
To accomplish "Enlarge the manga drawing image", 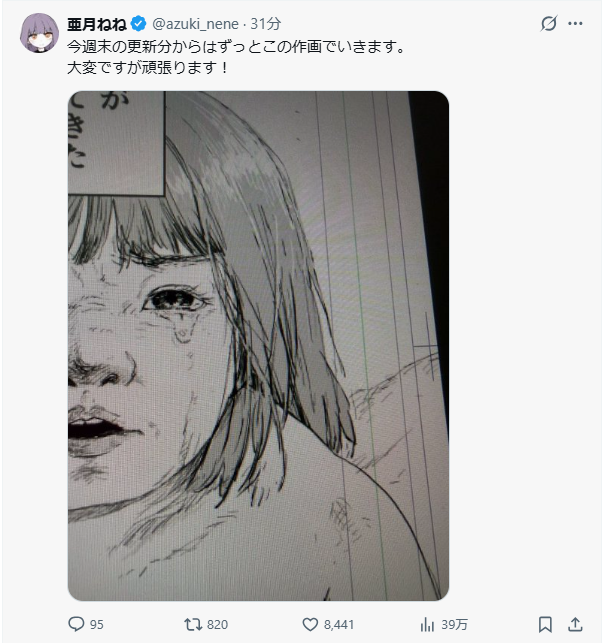I will (x=258, y=346).
